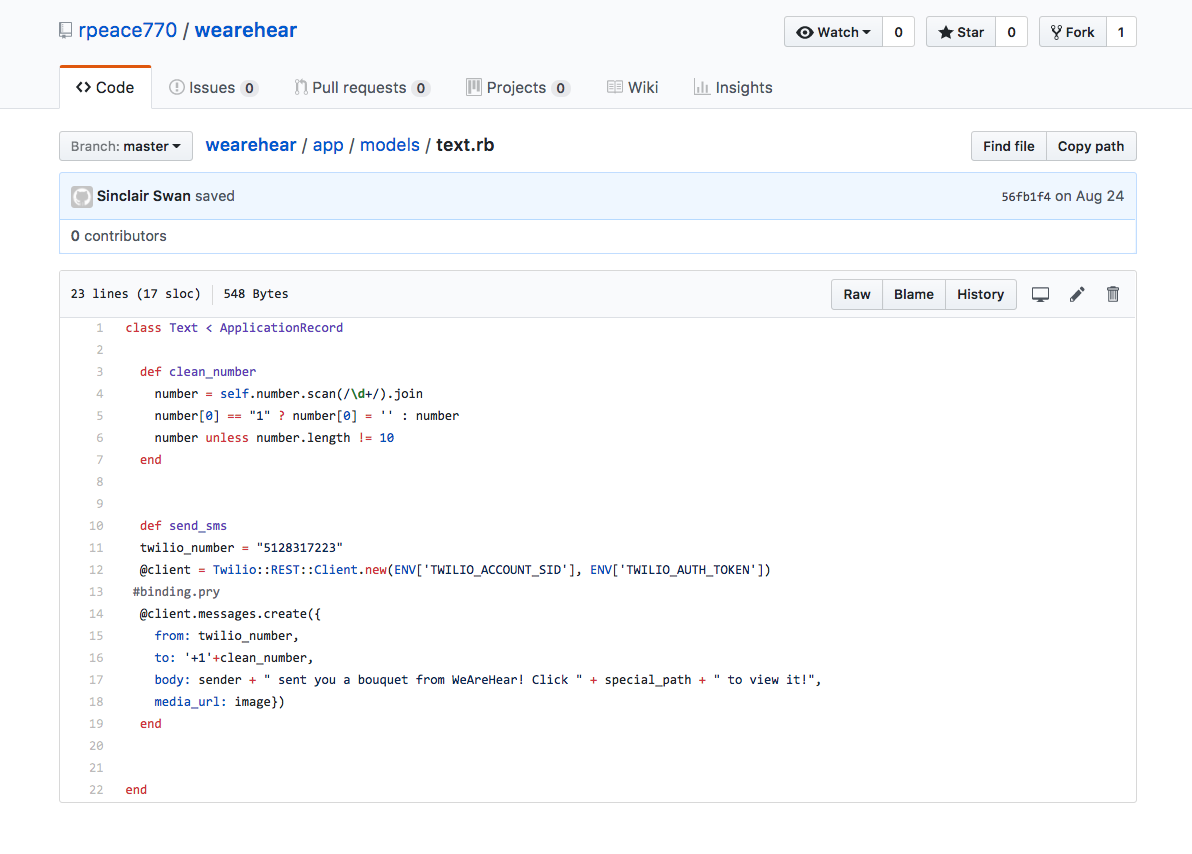Switch to the Issues tab
This screenshot has width=1192, height=854.
[213, 88]
